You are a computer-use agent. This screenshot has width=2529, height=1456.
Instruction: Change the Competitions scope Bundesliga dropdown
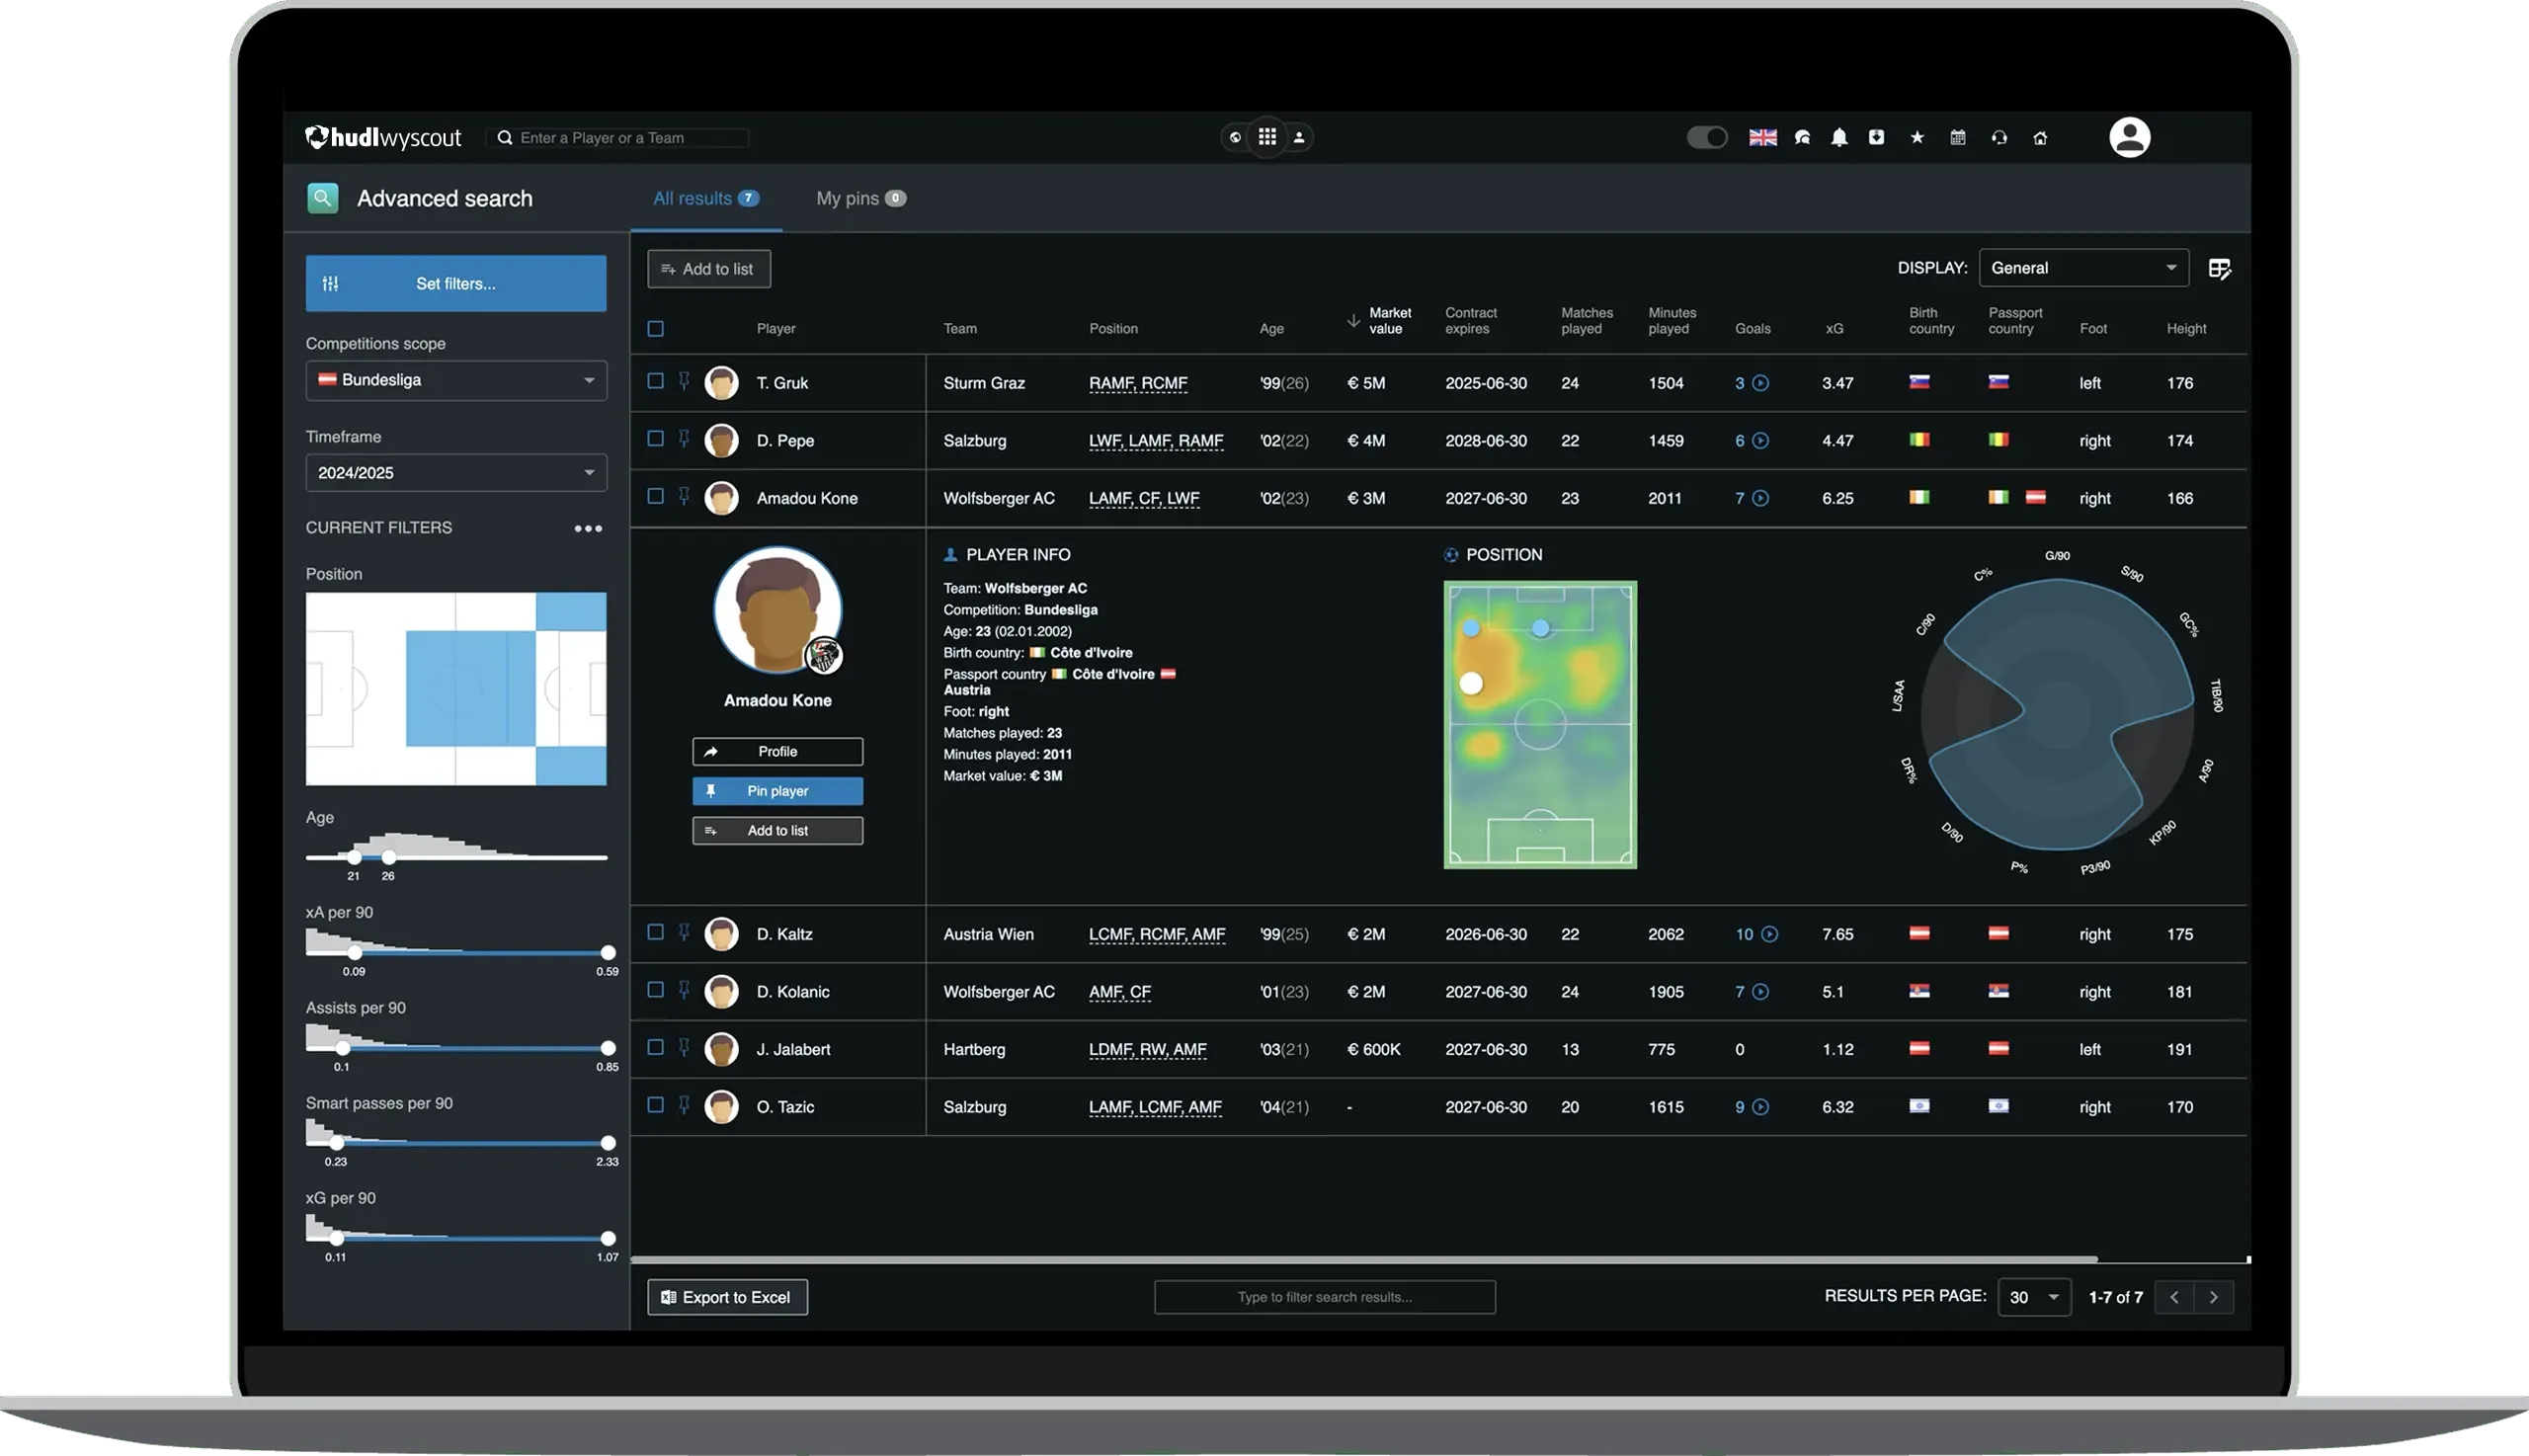pyautogui.click(x=455, y=380)
